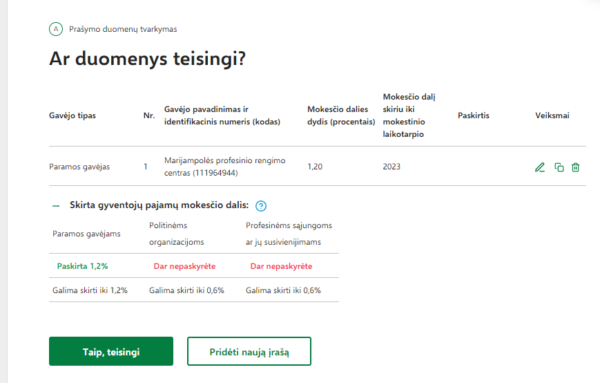Screen dimensions: 600x383
Task: Click the Veiksmai column header
Action: click(x=552, y=116)
